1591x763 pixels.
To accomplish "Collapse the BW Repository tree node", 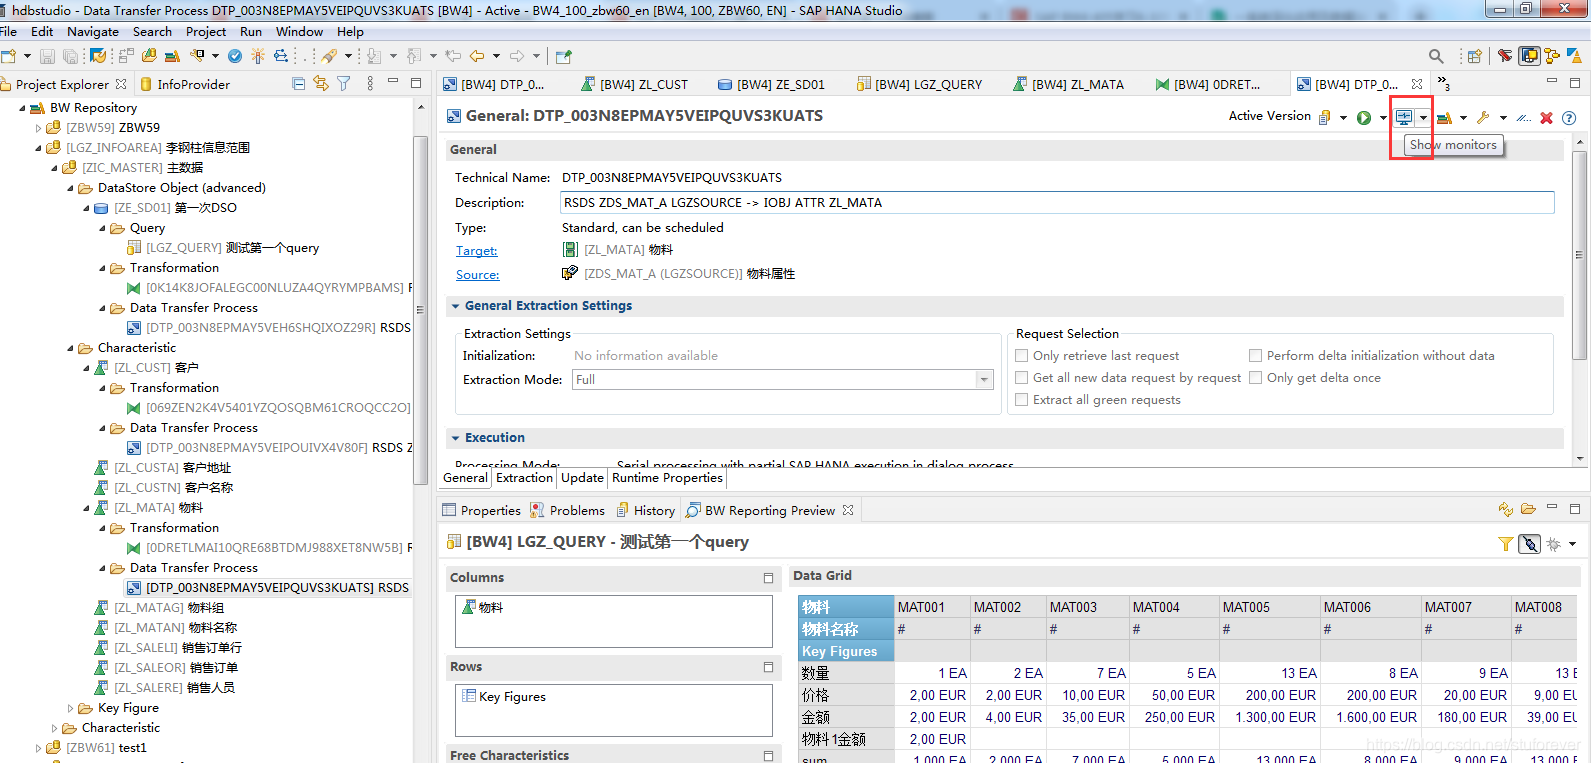I will (x=23, y=108).
